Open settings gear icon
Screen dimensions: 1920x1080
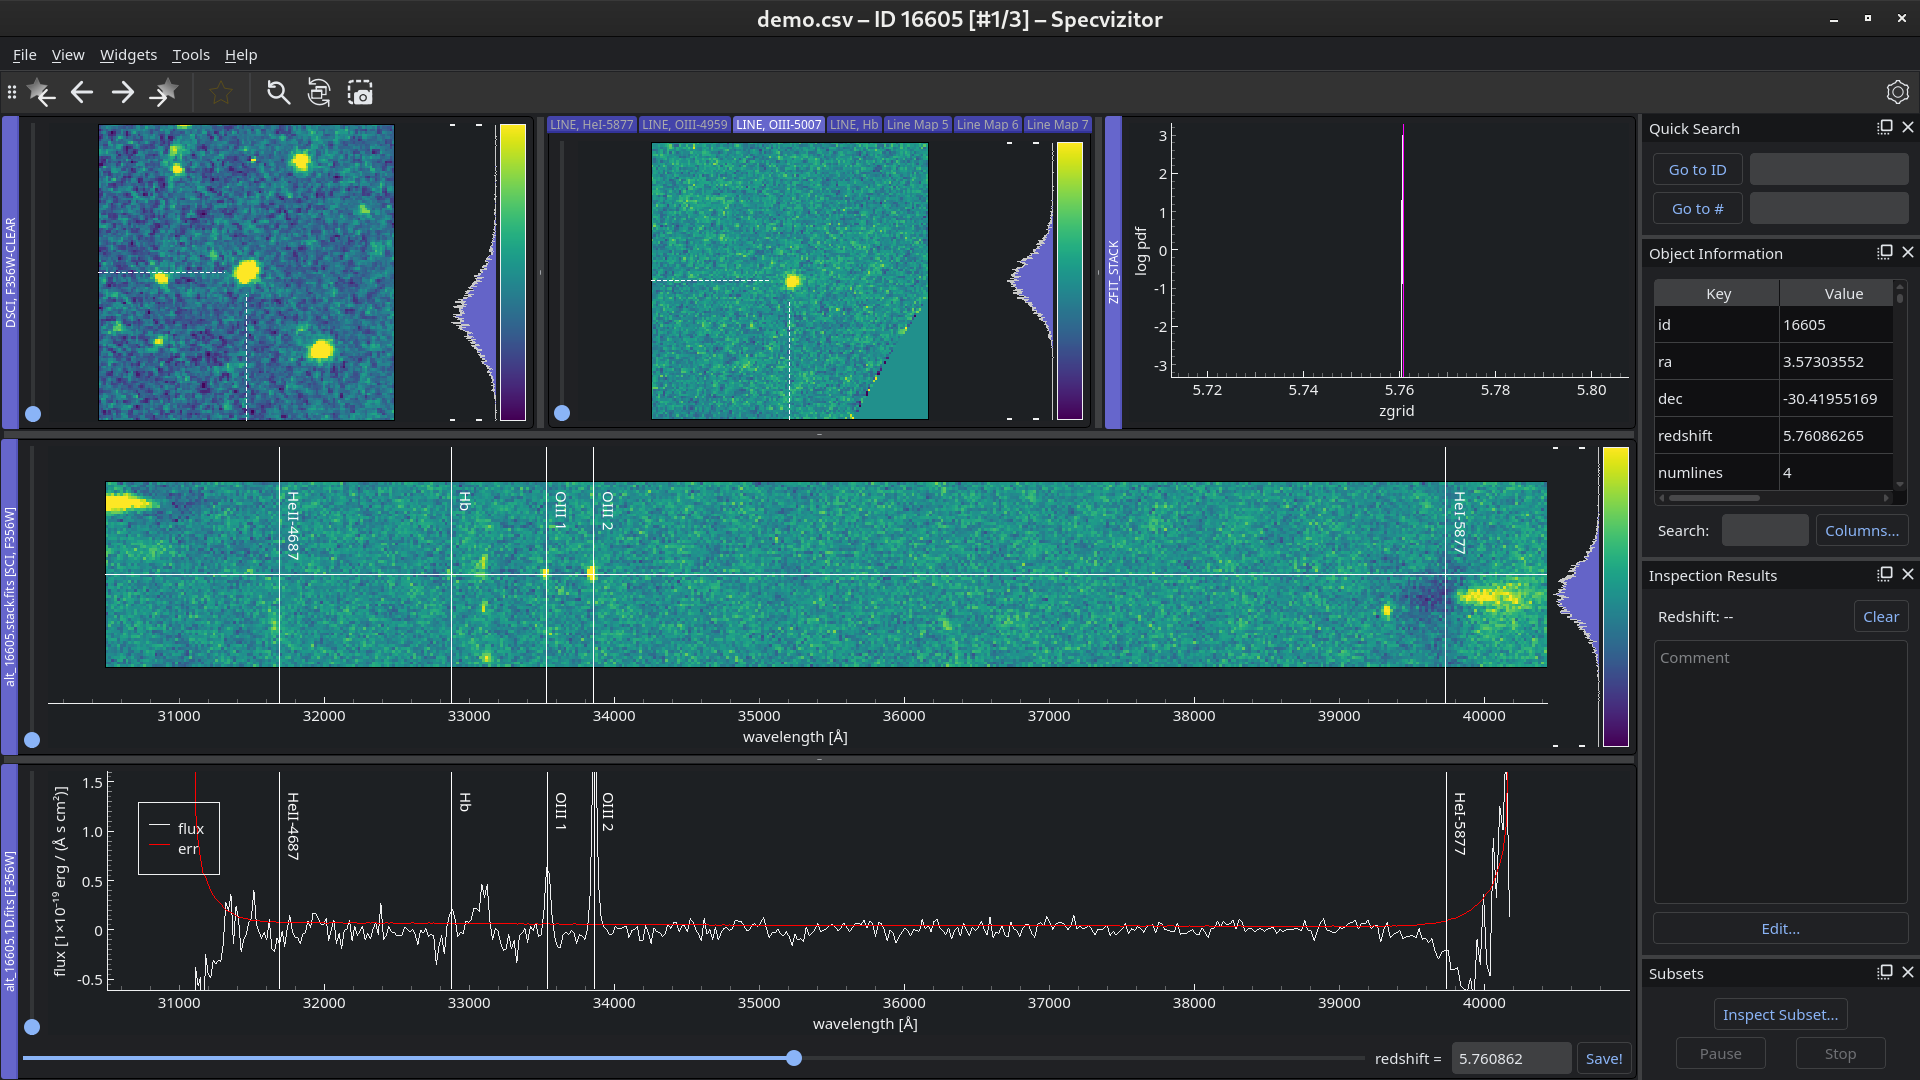(x=1897, y=92)
